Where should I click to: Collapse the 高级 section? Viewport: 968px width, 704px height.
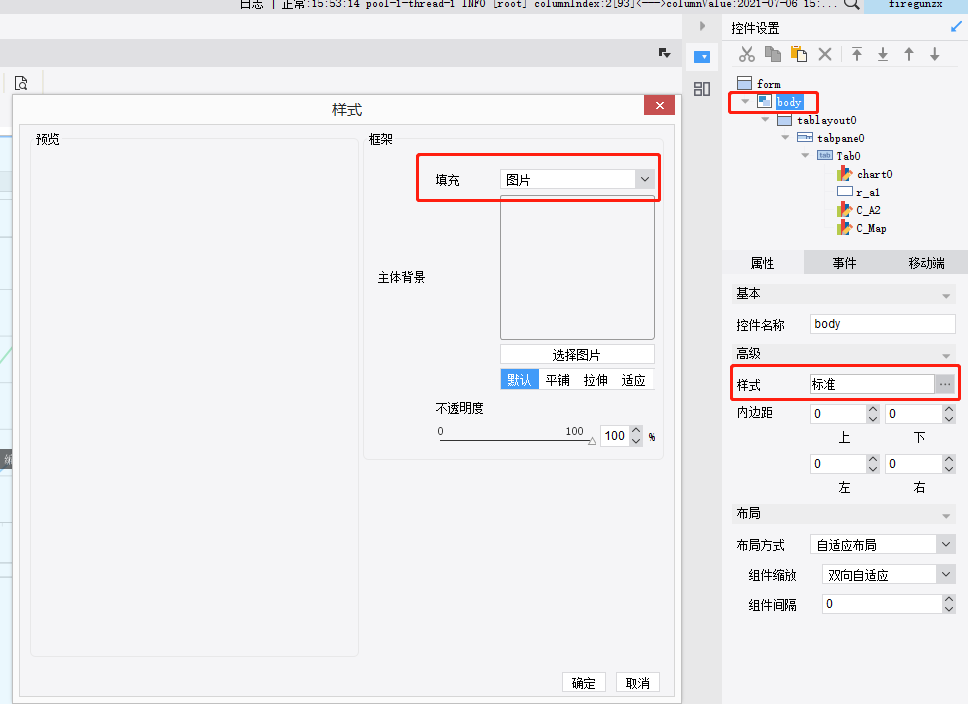946,356
